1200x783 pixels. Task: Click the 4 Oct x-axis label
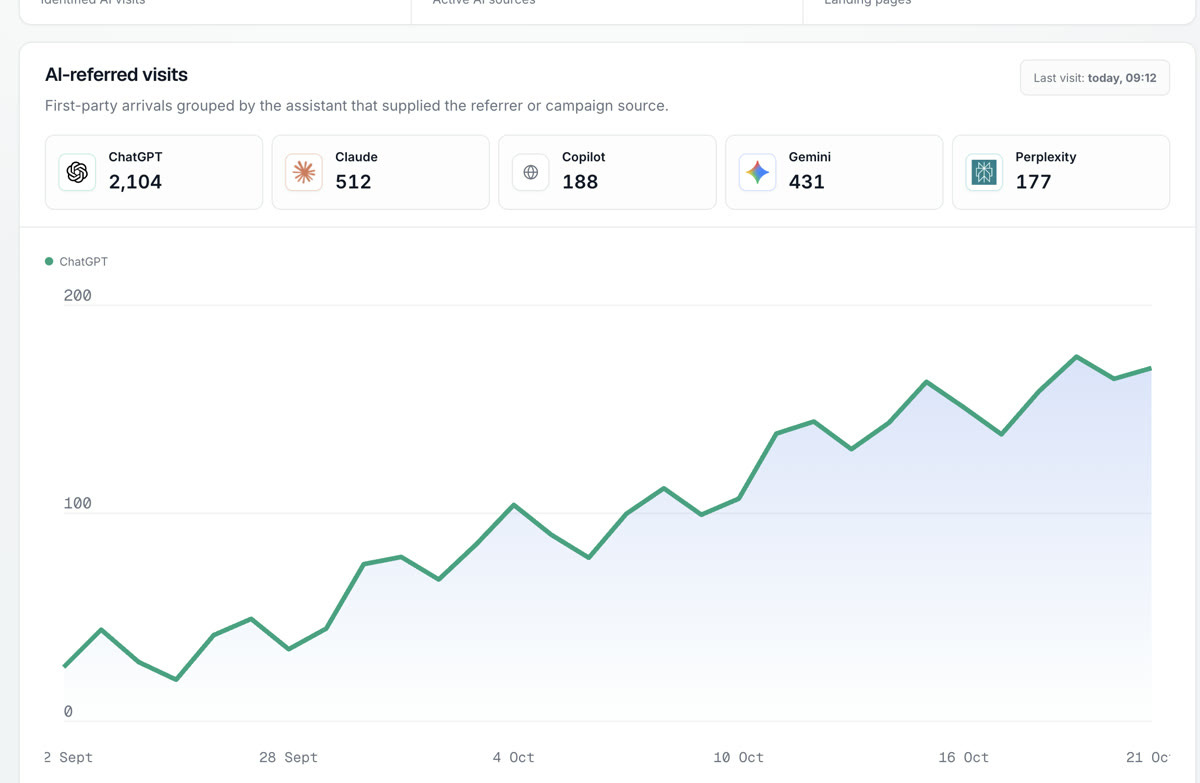513,757
